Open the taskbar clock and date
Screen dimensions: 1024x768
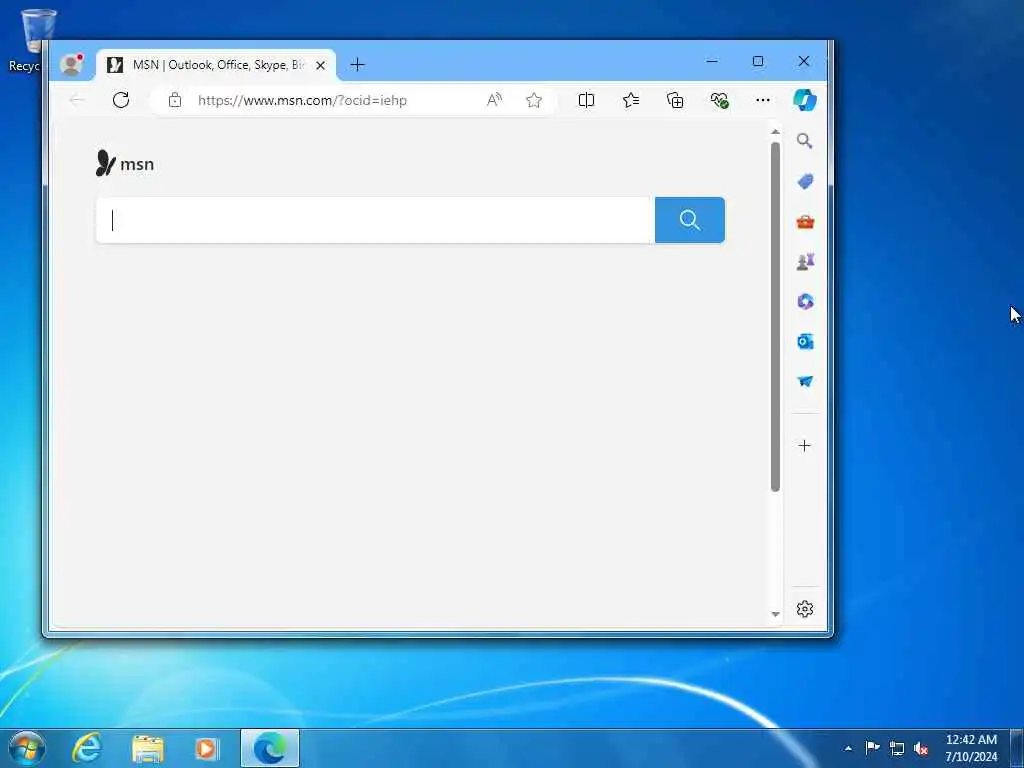click(x=971, y=748)
